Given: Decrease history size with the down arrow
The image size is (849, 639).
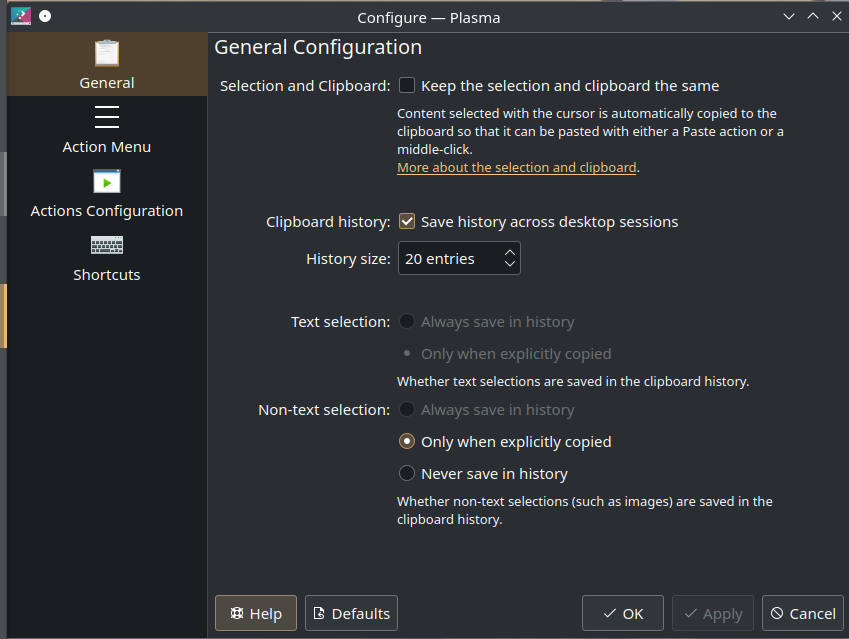Looking at the screenshot, I should pos(510,264).
